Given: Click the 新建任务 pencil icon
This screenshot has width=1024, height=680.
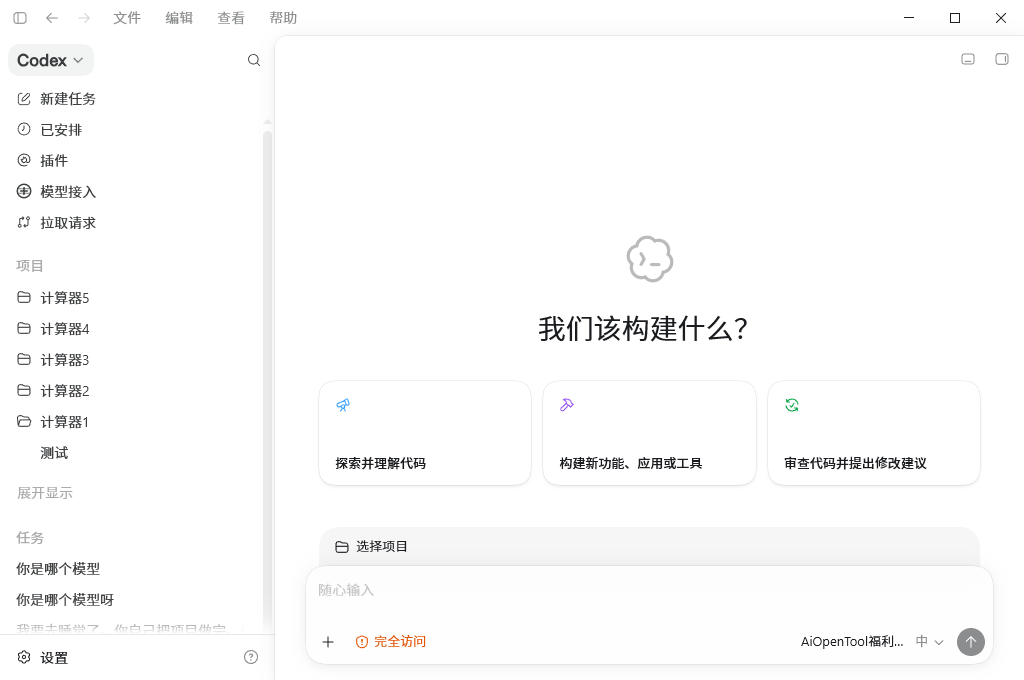Looking at the screenshot, I should pos(24,99).
